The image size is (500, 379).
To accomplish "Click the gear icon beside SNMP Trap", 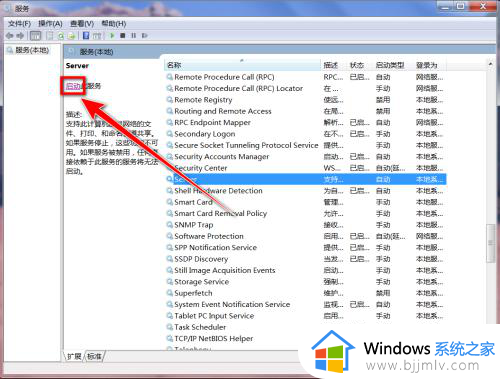I will click(x=170, y=225).
